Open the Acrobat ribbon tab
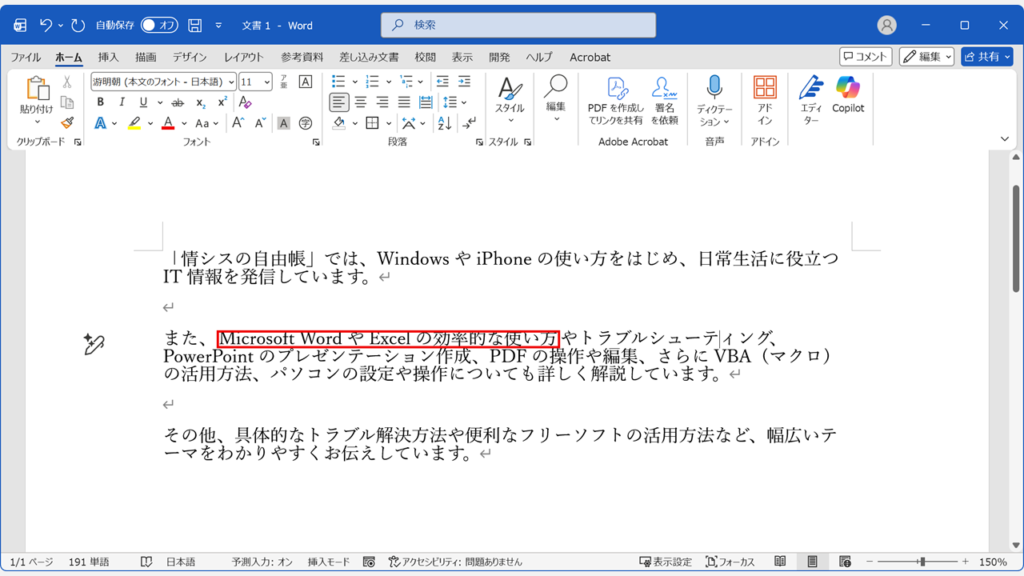Image resolution: width=1024 pixels, height=576 pixels. tap(589, 57)
